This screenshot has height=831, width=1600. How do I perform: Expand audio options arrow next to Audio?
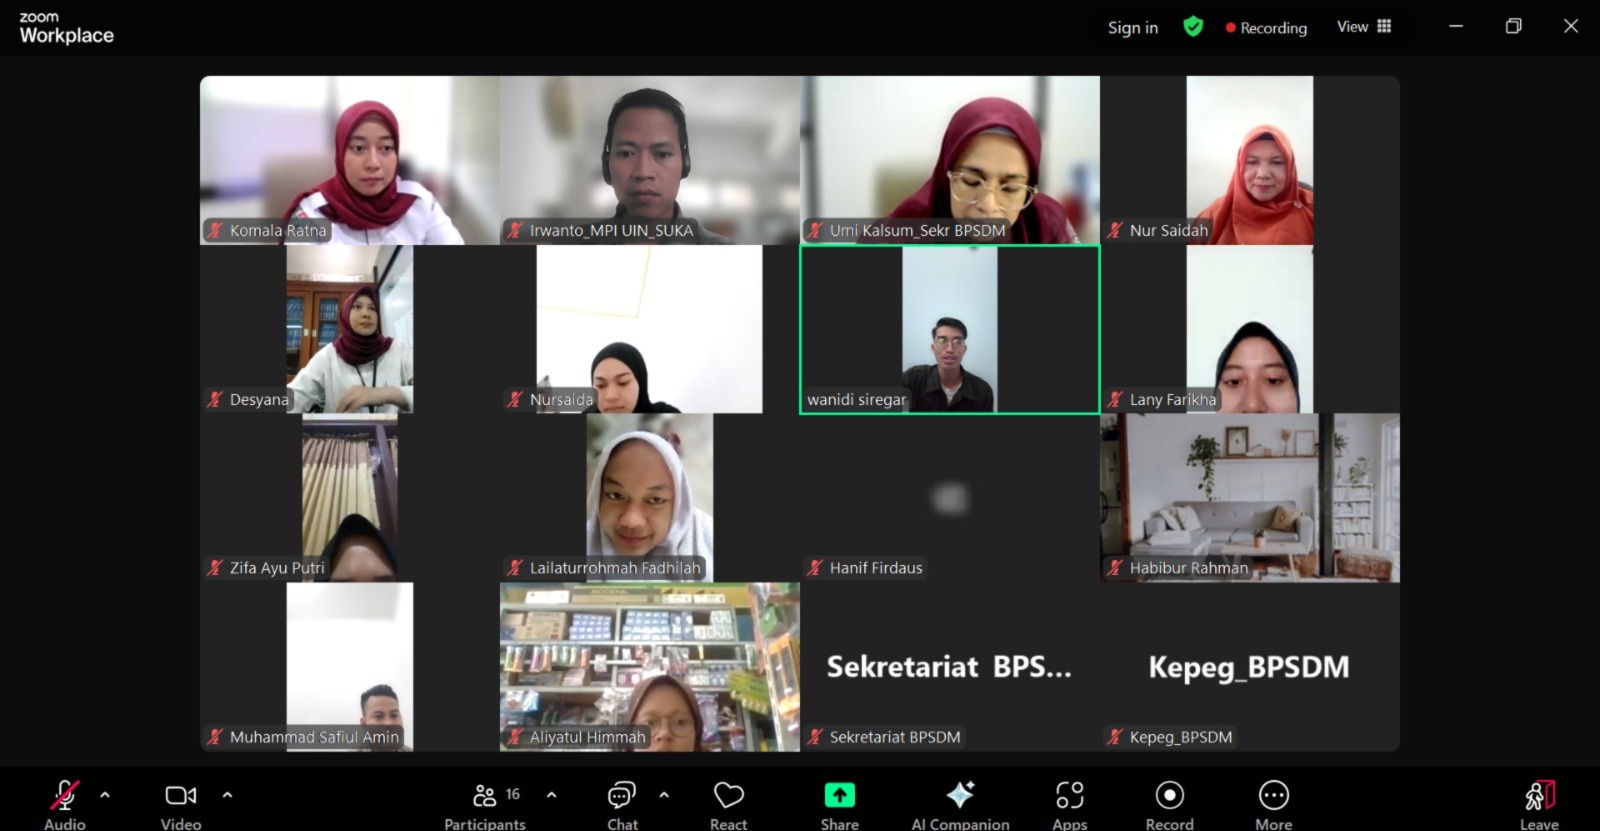105,795
